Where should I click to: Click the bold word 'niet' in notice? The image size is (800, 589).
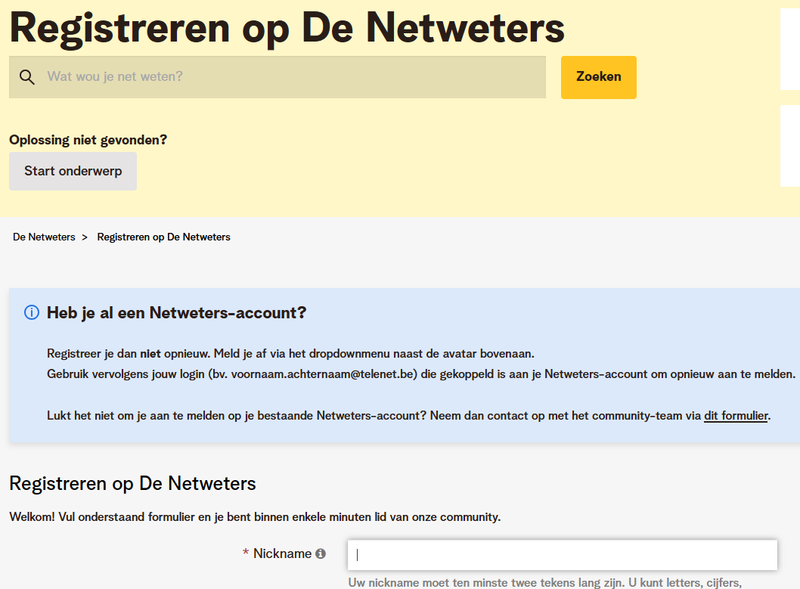coord(150,353)
